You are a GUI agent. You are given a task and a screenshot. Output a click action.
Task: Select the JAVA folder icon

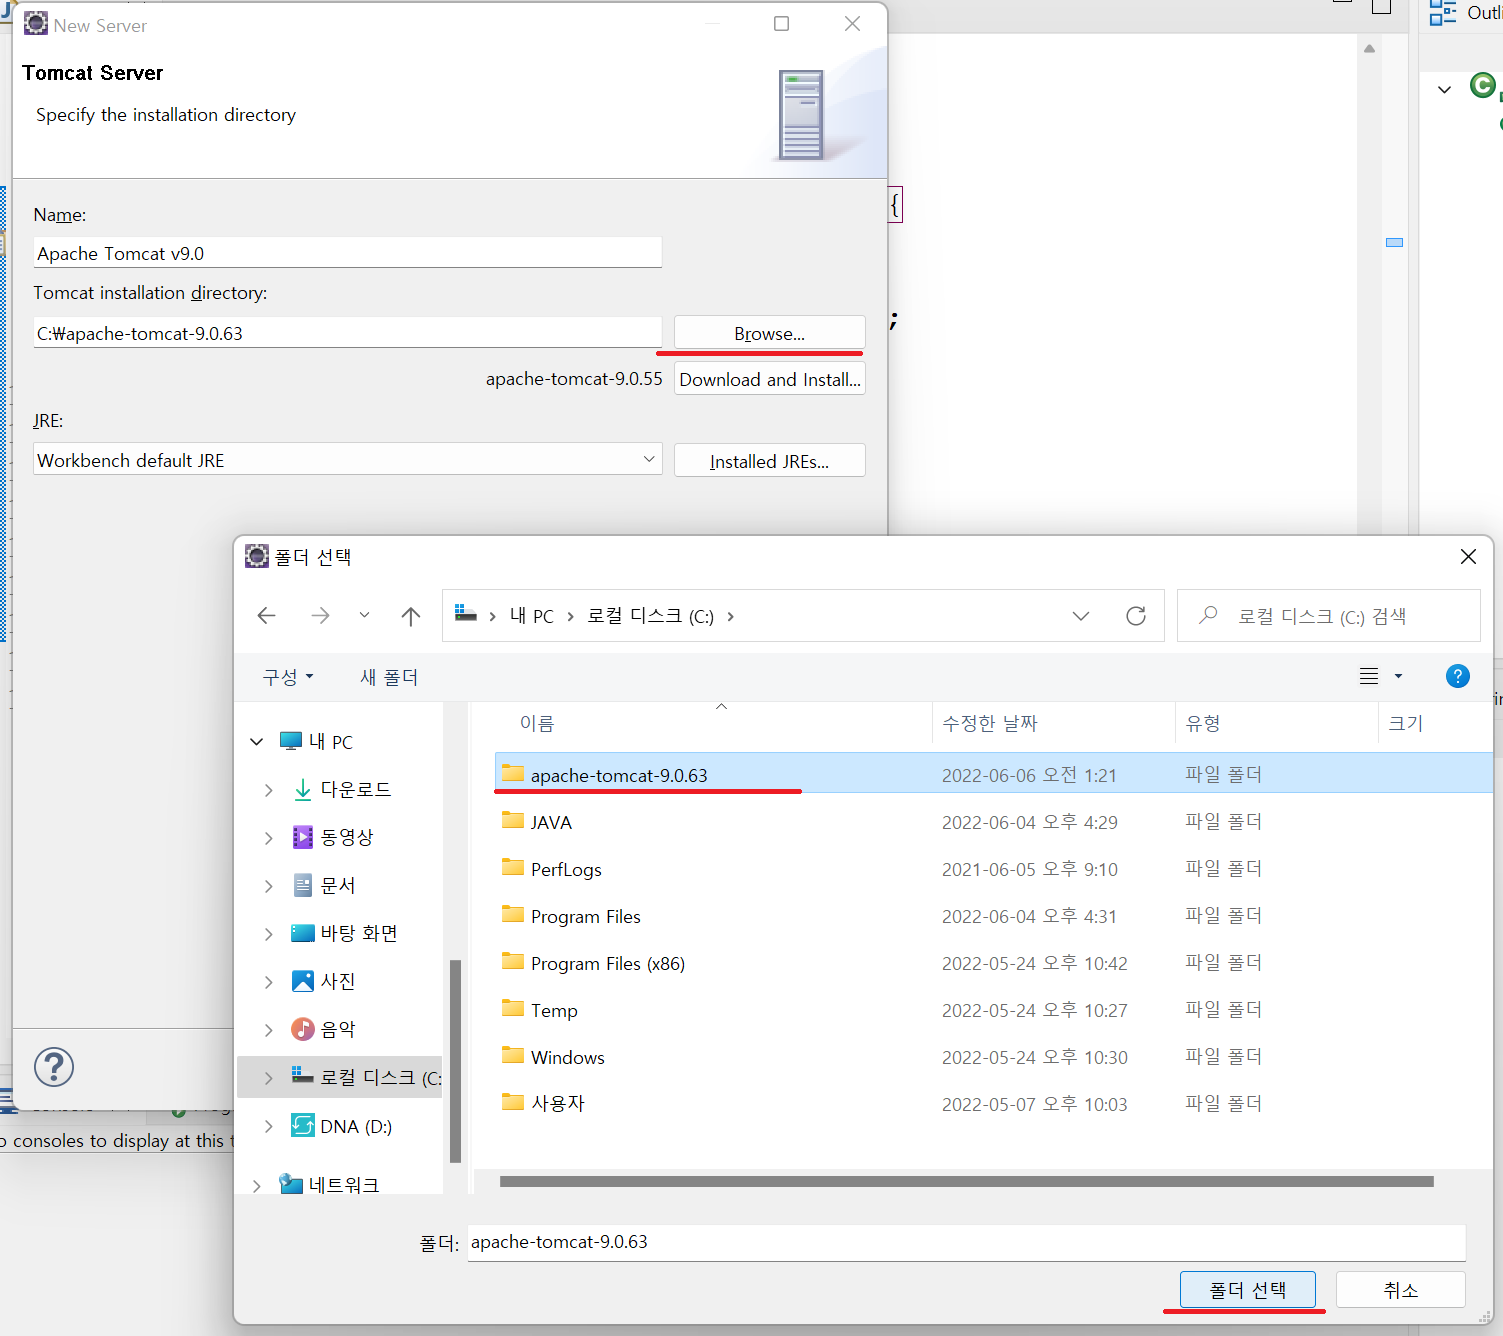coord(513,821)
